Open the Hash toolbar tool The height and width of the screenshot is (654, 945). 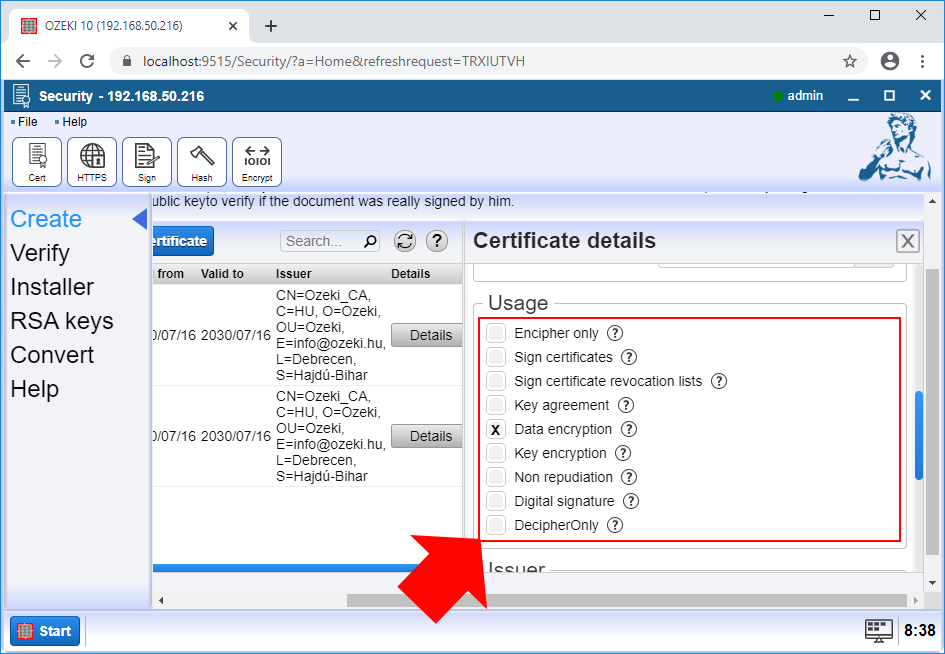(202, 162)
